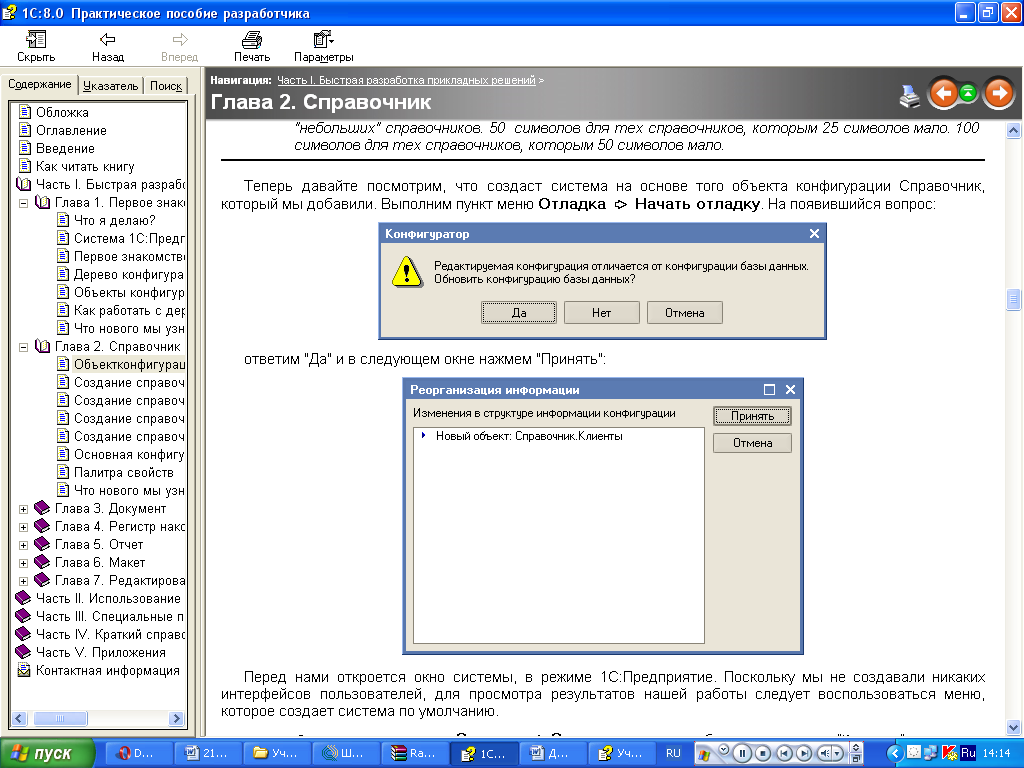Click the page icon beside Объект конфигурации
1024x768 pixels.
pyautogui.click(x=63, y=364)
